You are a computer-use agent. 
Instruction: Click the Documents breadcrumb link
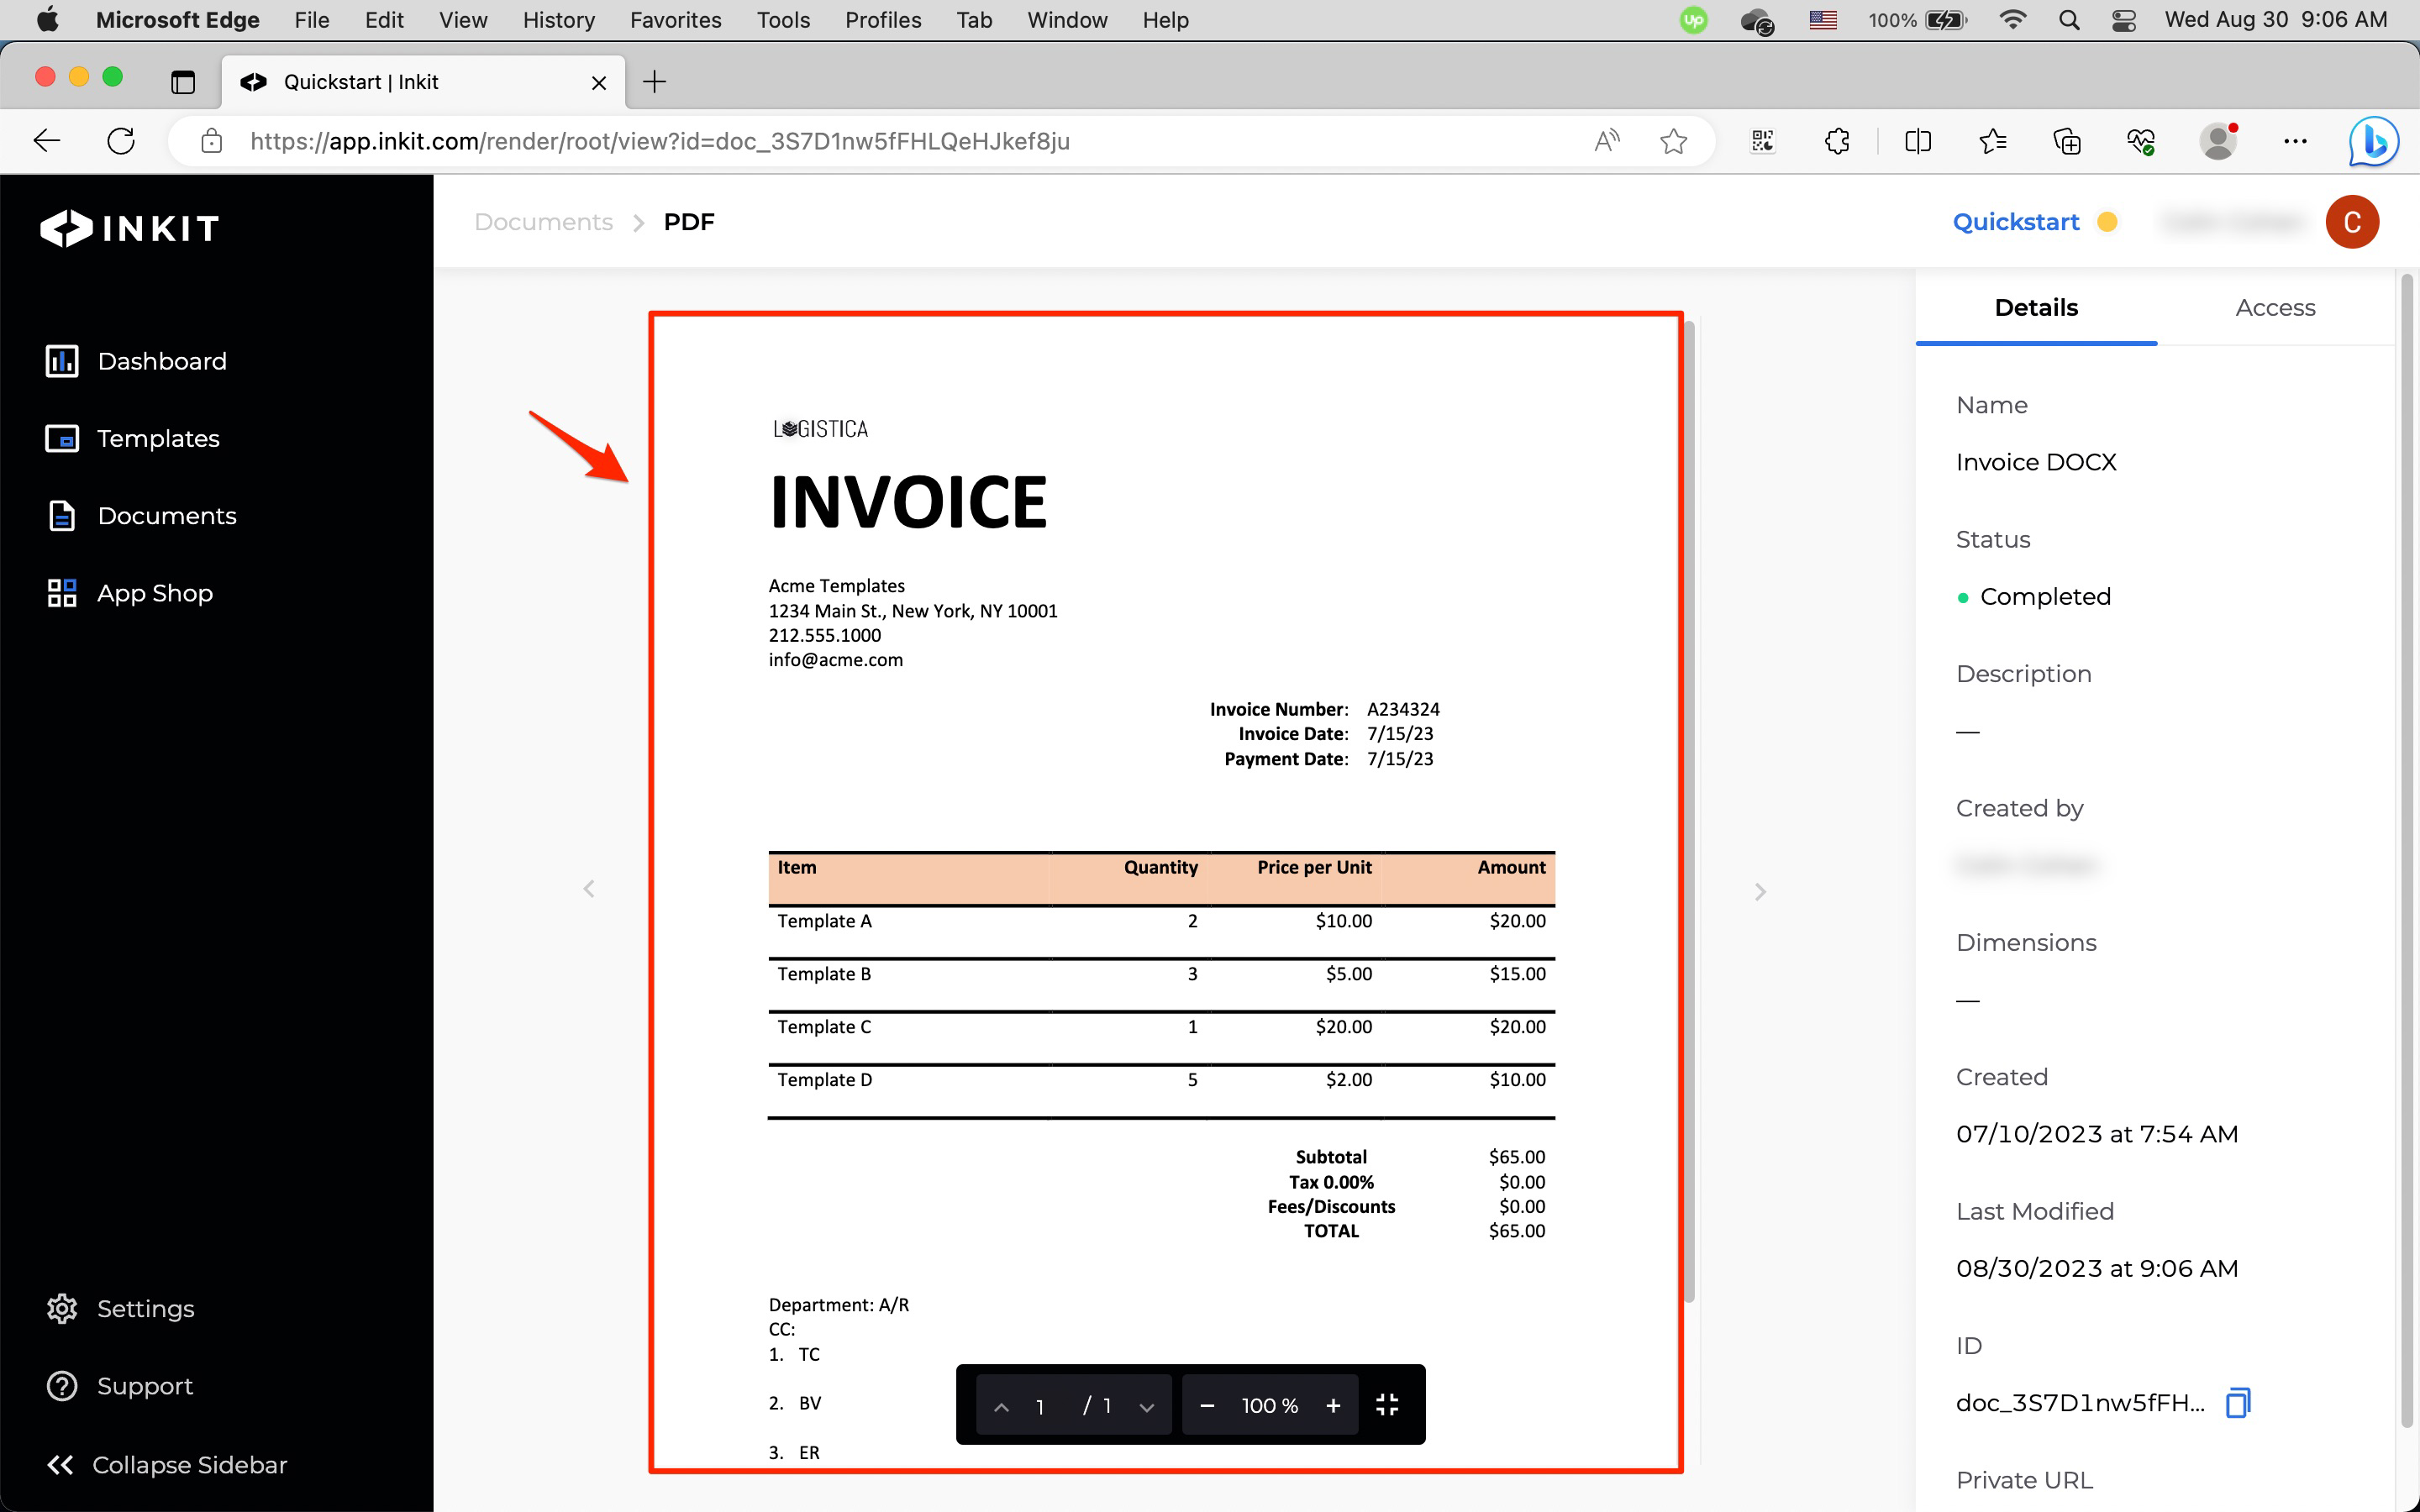point(543,222)
